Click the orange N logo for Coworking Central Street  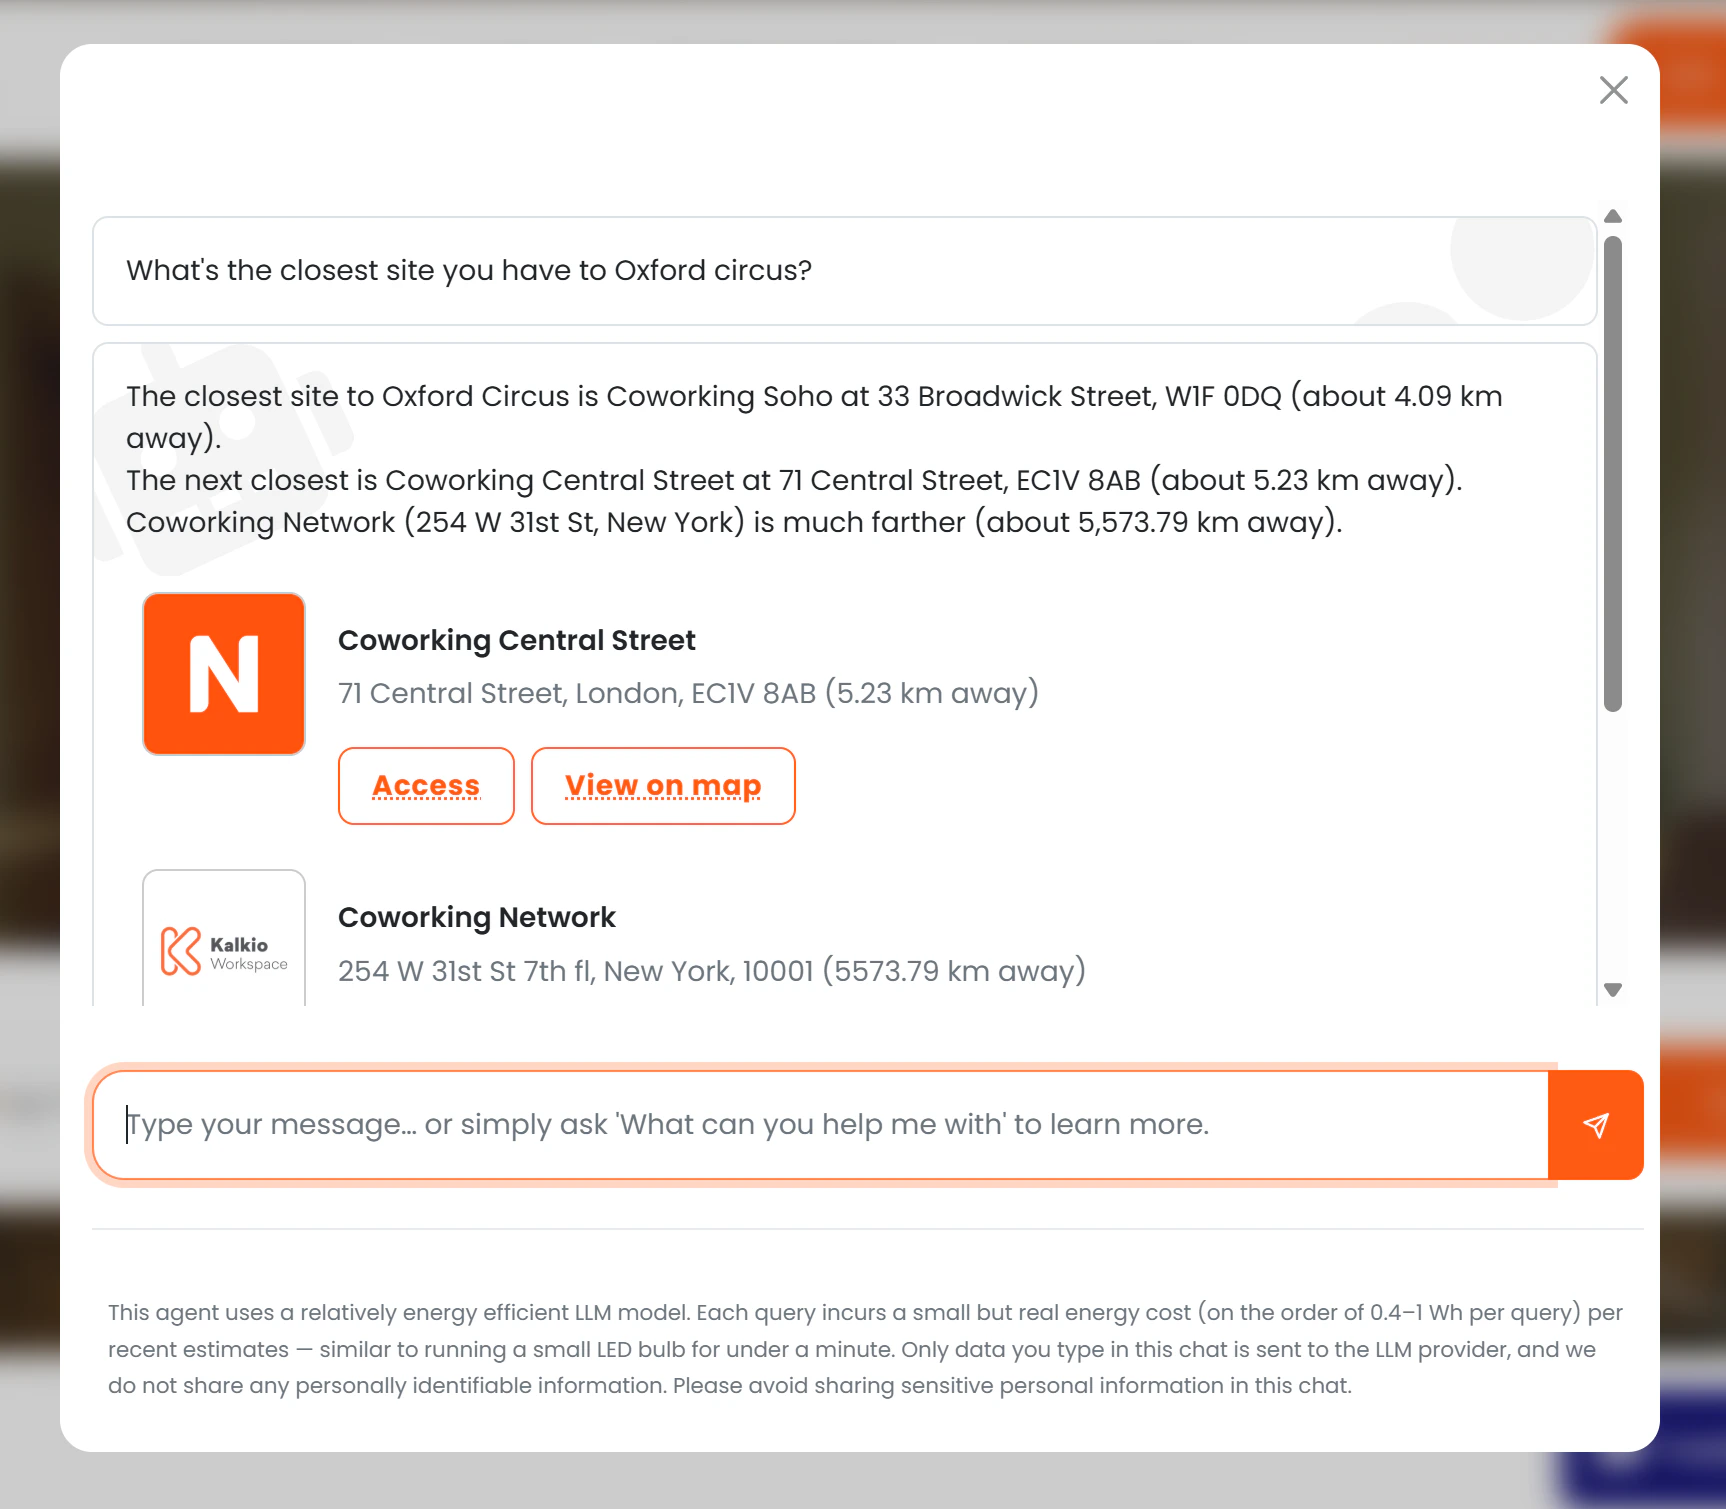pos(223,673)
